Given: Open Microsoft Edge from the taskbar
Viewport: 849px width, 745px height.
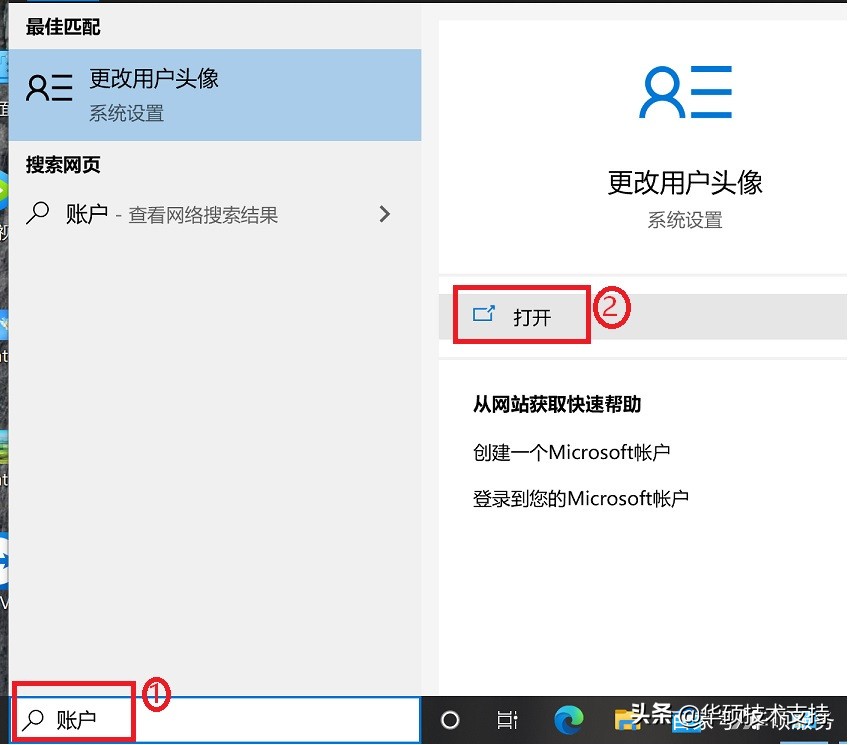Looking at the screenshot, I should 568,719.
